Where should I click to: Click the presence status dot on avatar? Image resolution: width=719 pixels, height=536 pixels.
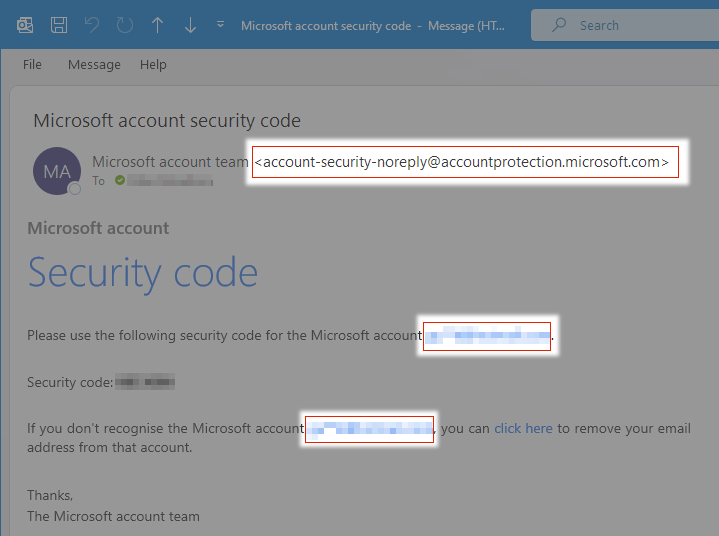click(74, 188)
